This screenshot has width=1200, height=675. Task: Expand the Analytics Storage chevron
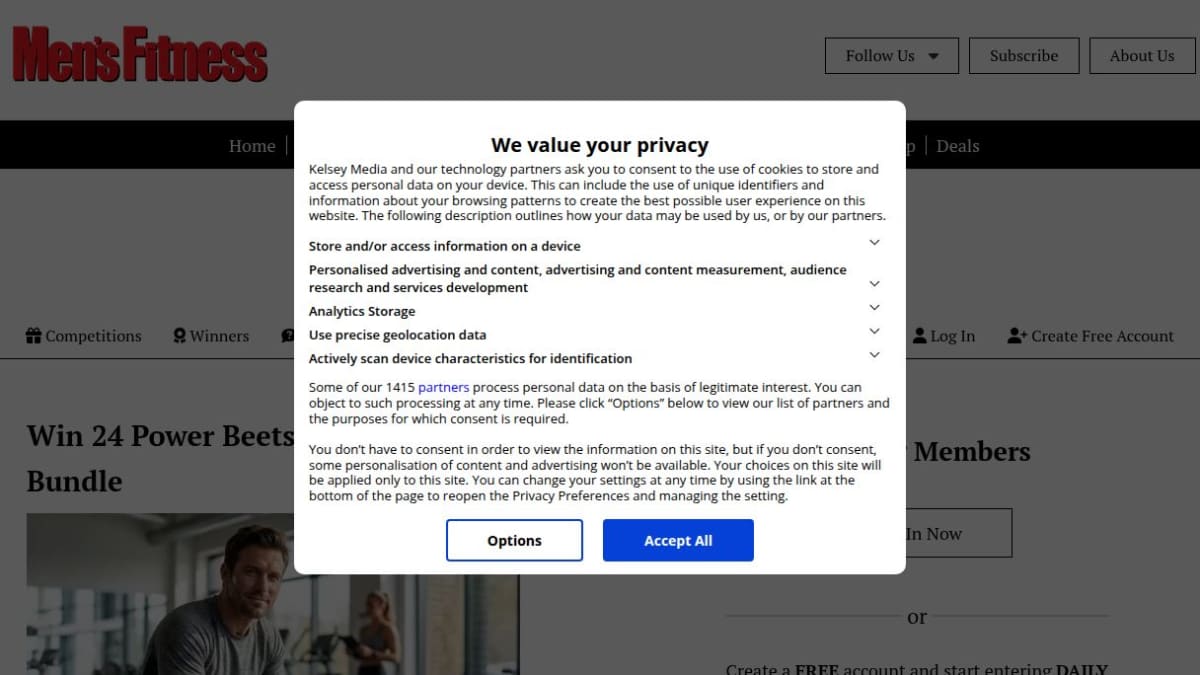pyautogui.click(x=874, y=308)
